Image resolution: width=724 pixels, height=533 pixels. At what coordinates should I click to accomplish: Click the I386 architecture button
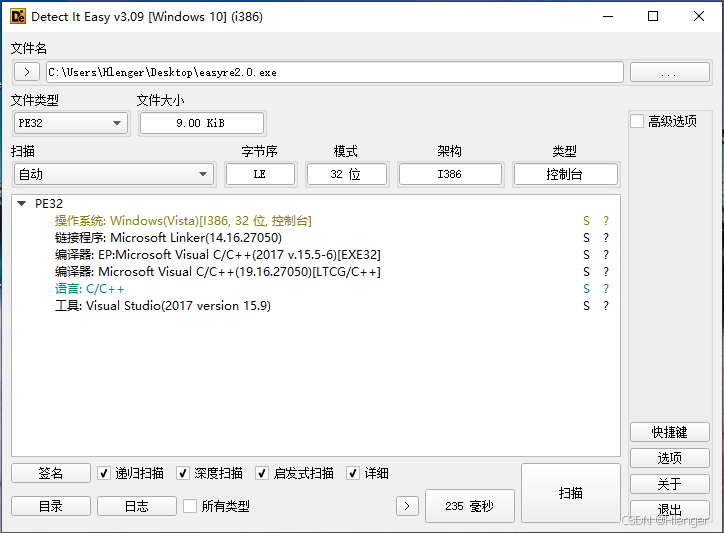(x=450, y=174)
